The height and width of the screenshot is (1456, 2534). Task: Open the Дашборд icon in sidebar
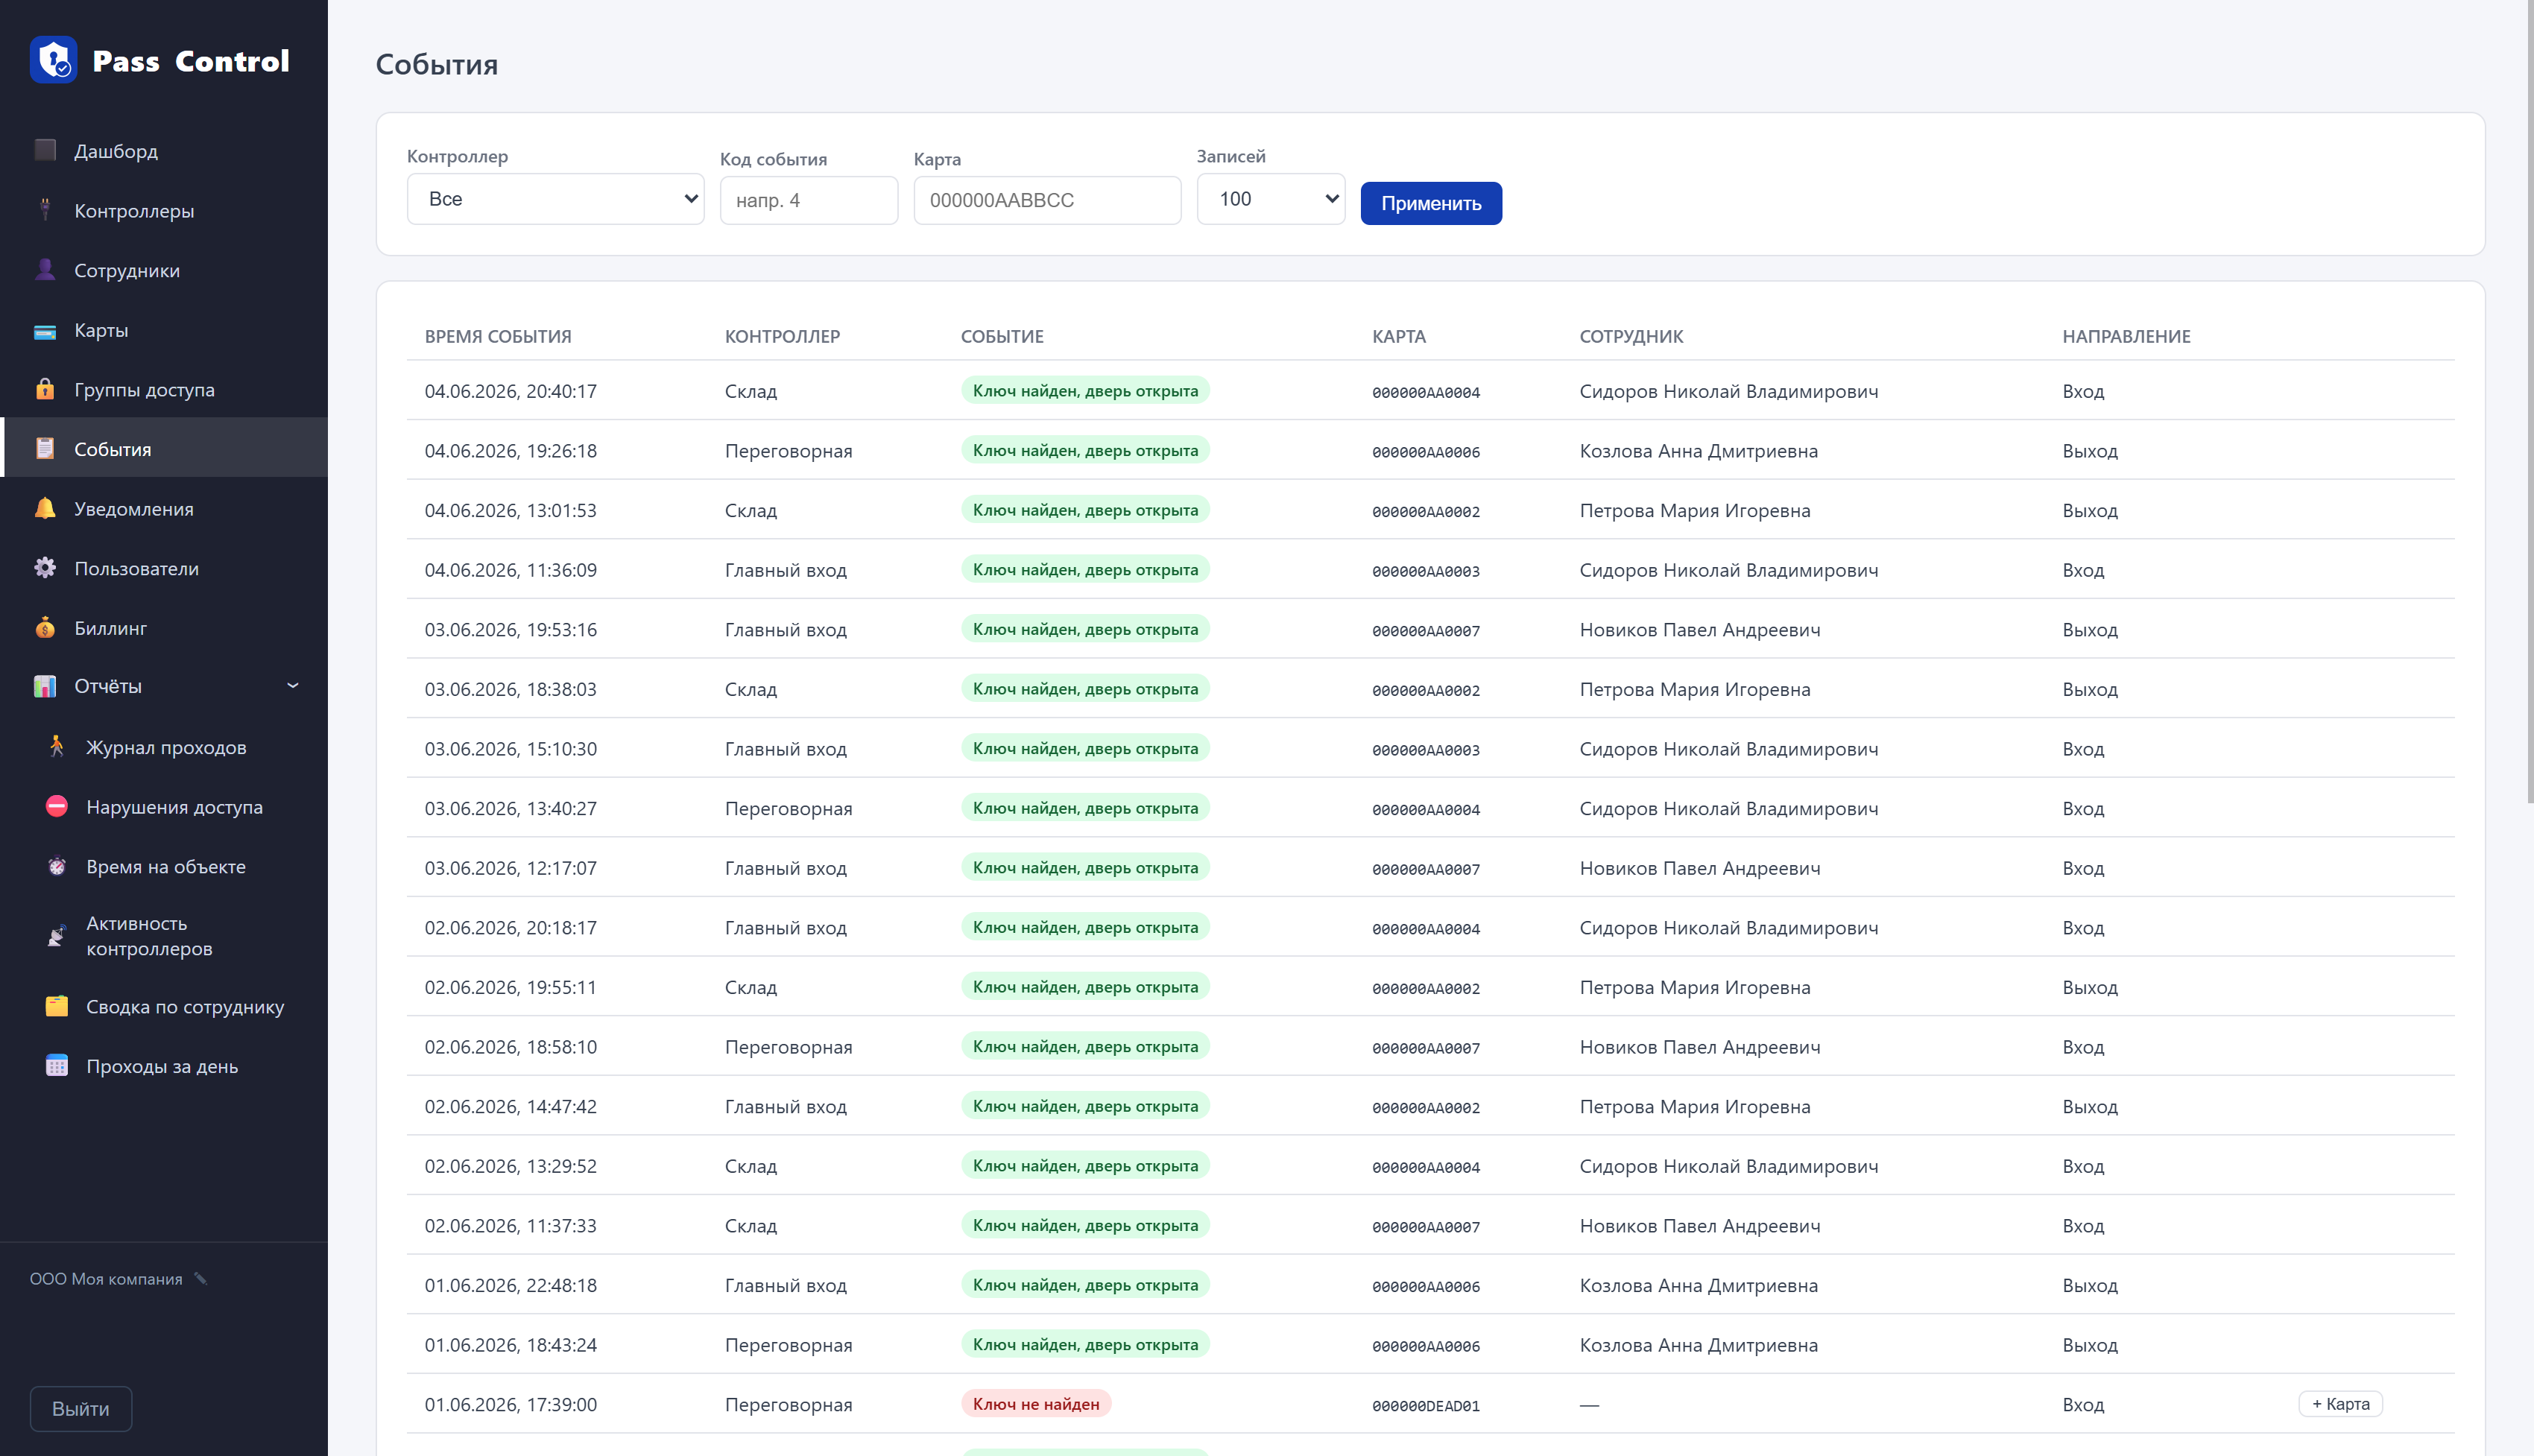pos(45,150)
